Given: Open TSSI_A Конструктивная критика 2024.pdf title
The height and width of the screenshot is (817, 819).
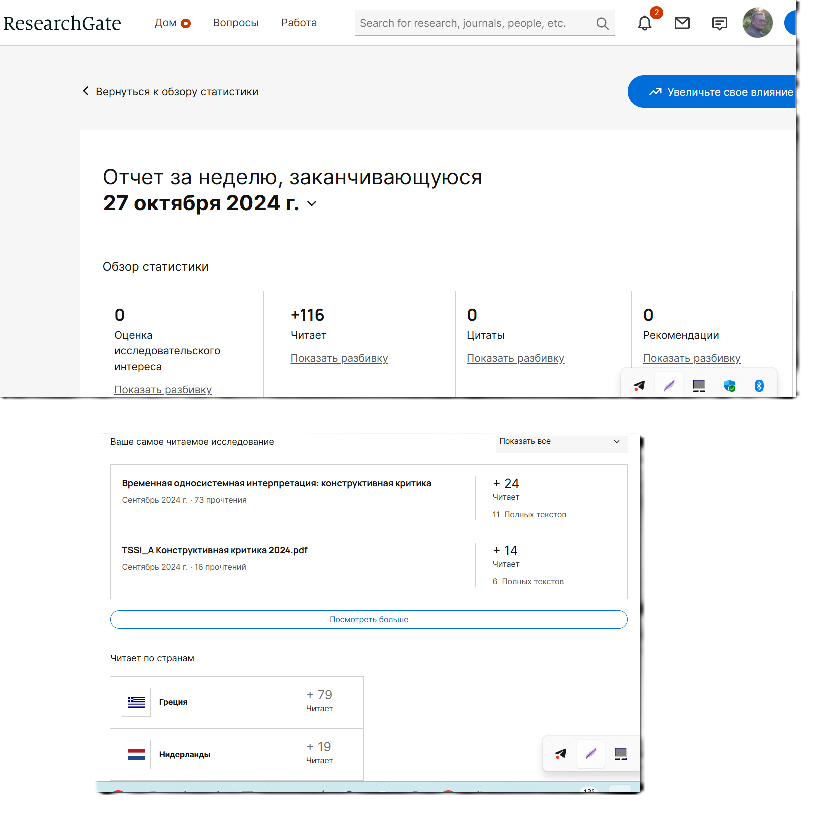Looking at the screenshot, I should [x=215, y=550].
